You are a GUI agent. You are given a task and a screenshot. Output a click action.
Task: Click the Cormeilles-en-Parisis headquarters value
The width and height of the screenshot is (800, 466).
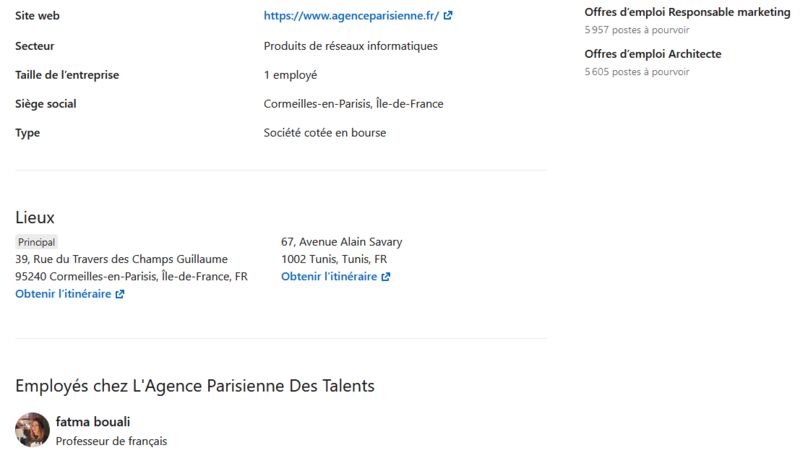353,104
